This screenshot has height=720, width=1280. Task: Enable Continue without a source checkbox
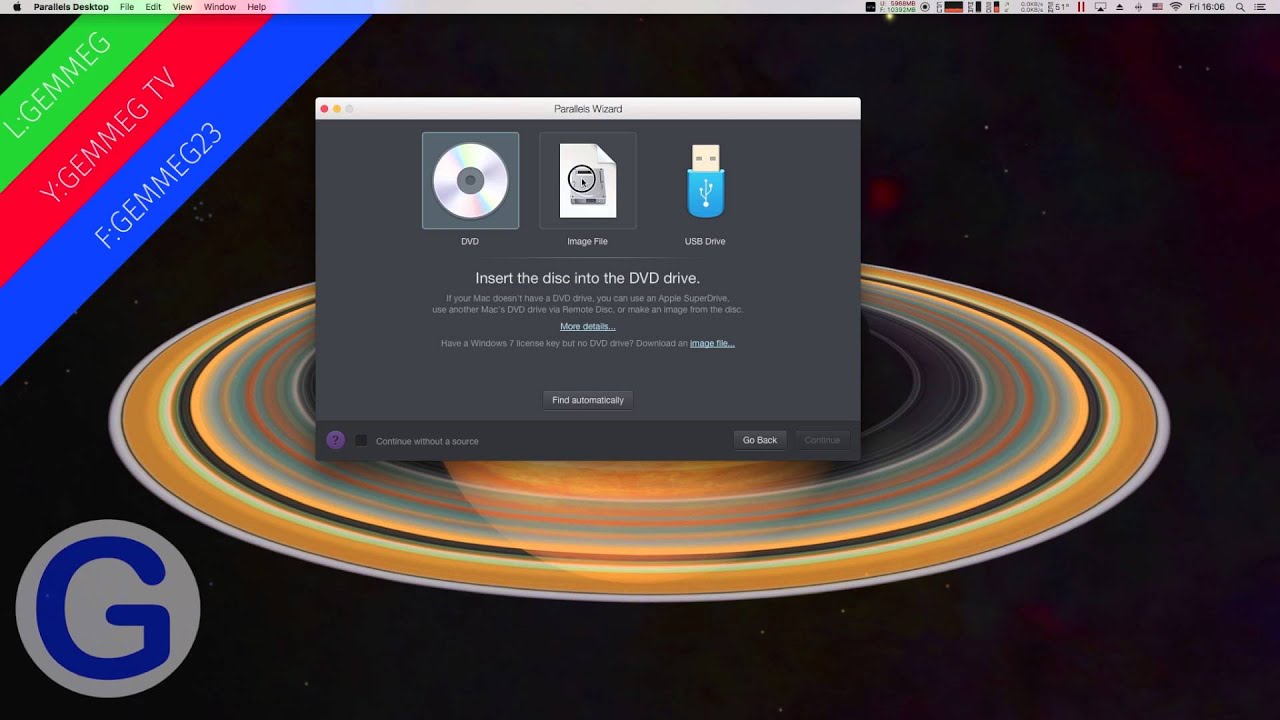pos(362,441)
